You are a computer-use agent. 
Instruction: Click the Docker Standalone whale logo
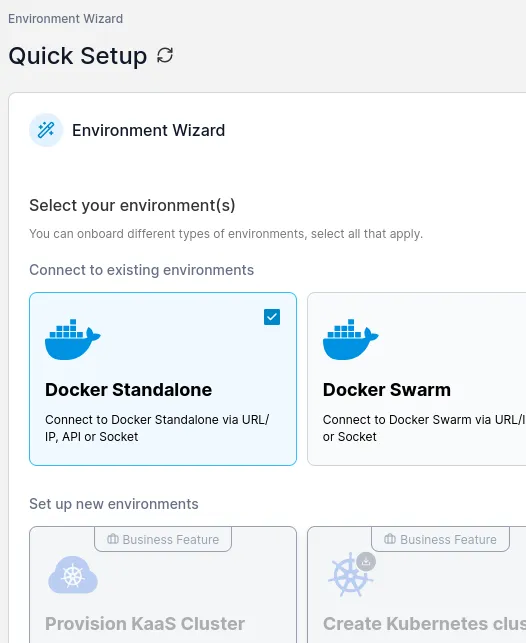[73, 340]
